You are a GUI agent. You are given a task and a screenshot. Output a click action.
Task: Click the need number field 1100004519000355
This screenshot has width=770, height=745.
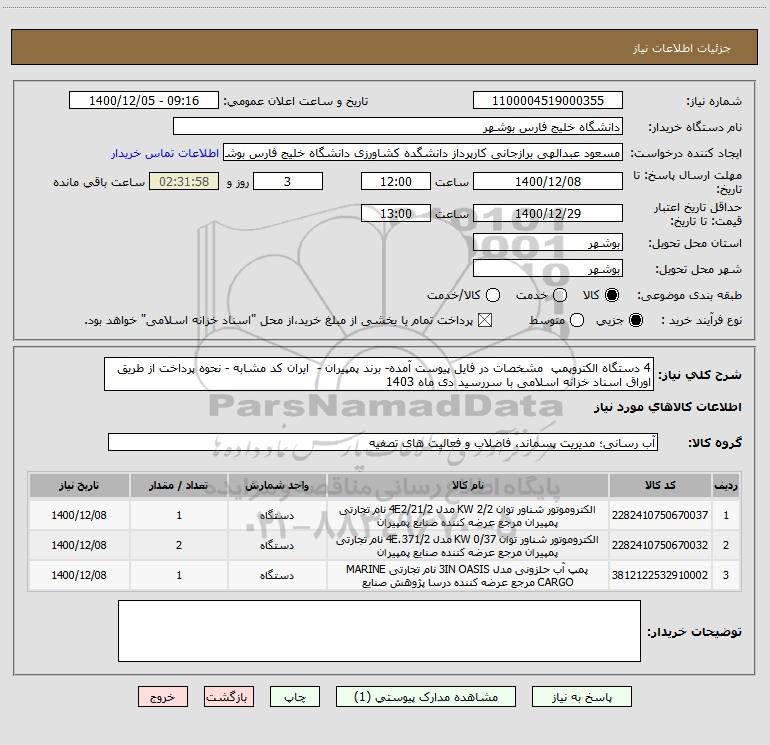click(x=548, y=100)
